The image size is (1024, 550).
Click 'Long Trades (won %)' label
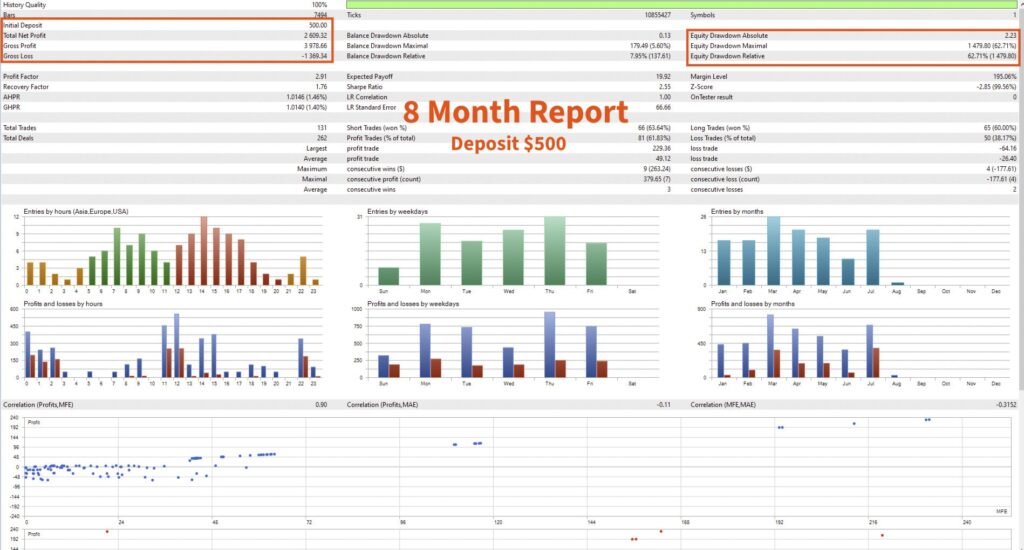[720, 128]
